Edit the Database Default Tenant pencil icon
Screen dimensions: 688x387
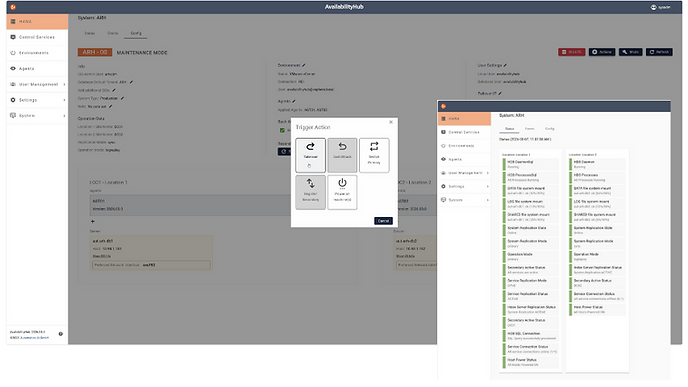pyautogui.click(x=131, y=82)
